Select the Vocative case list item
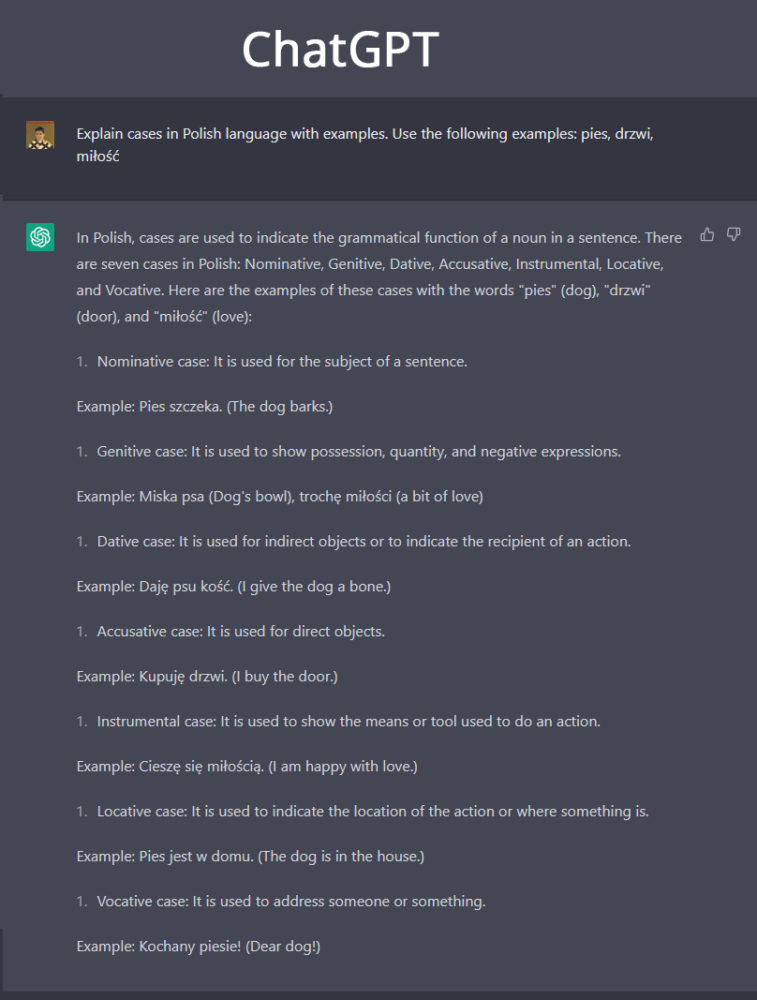The image size is (757, 1000). pos(281,901)
